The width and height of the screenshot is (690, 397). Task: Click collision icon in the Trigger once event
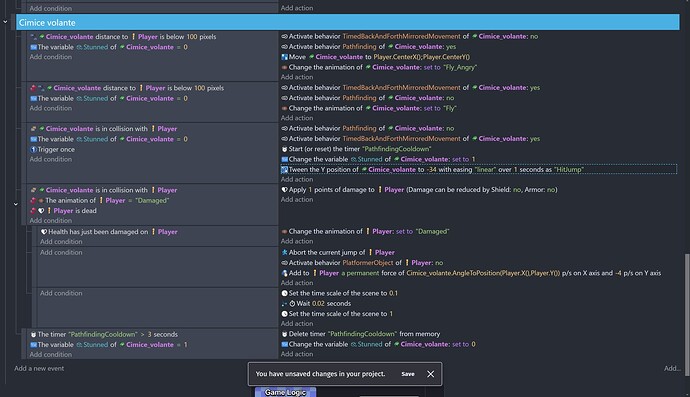33,129
